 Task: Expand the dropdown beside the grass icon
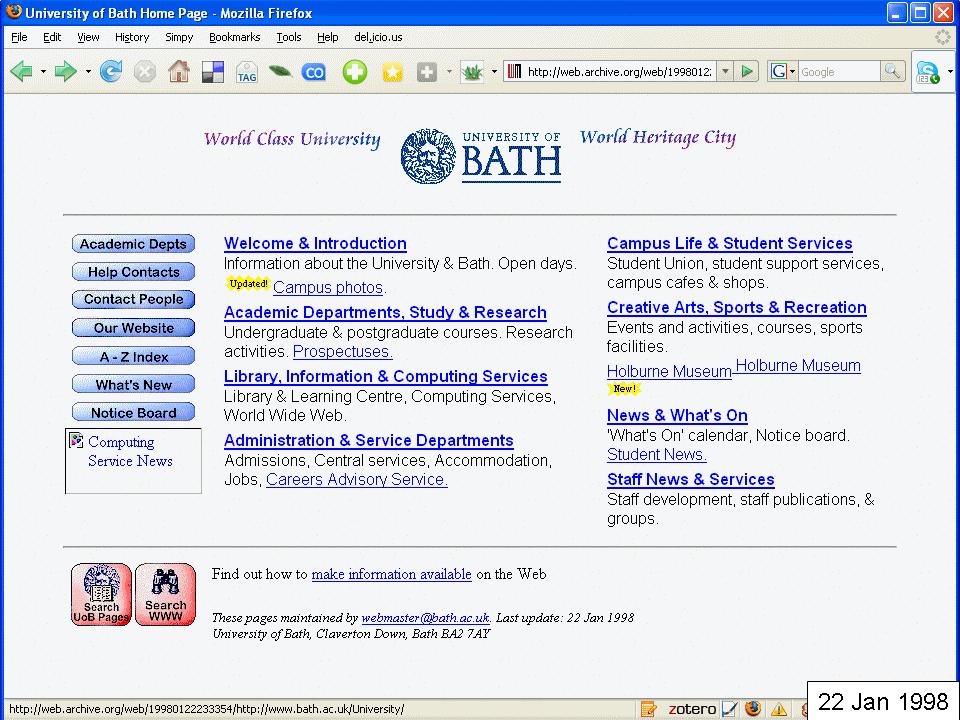click(494, 72)
